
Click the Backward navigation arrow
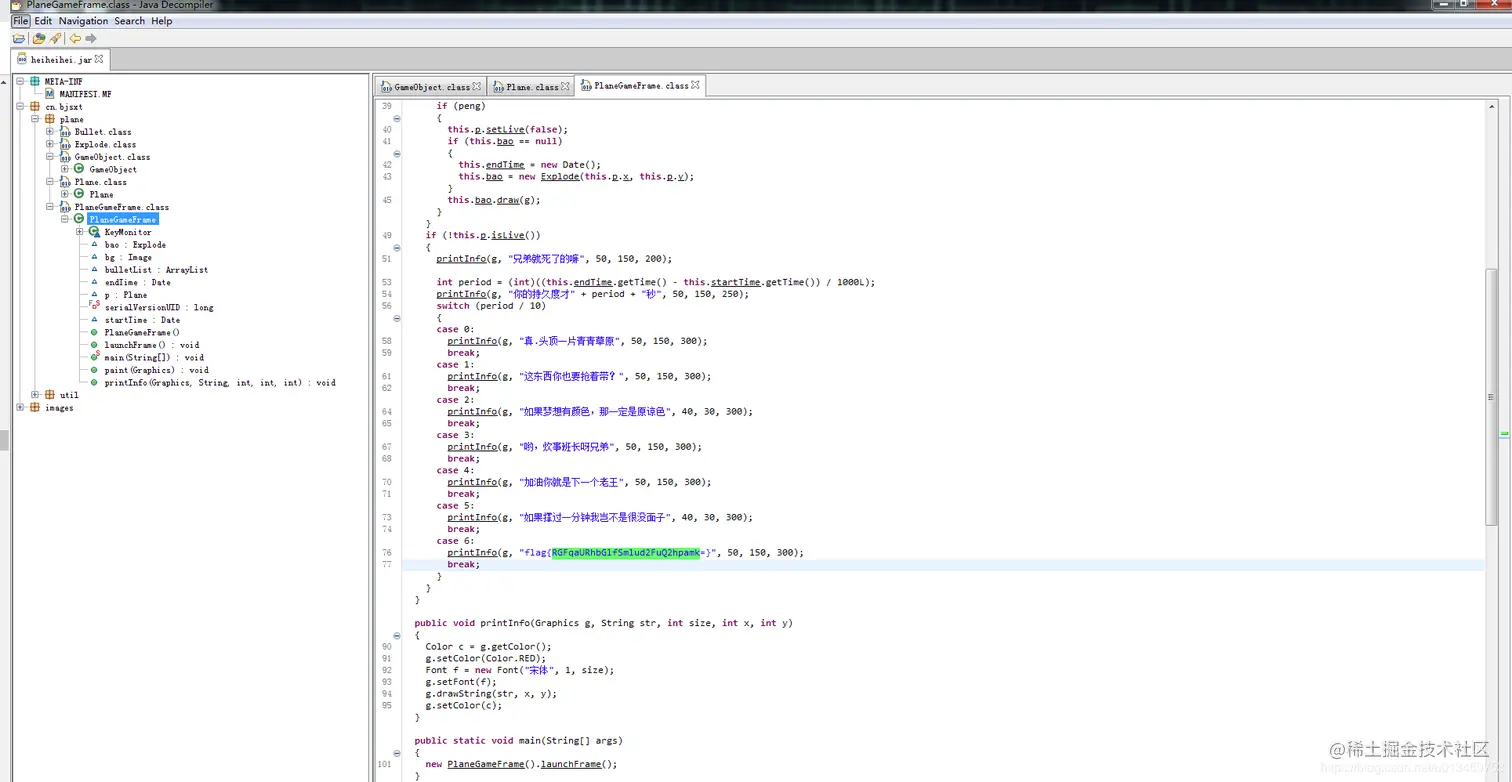point(75,39)
